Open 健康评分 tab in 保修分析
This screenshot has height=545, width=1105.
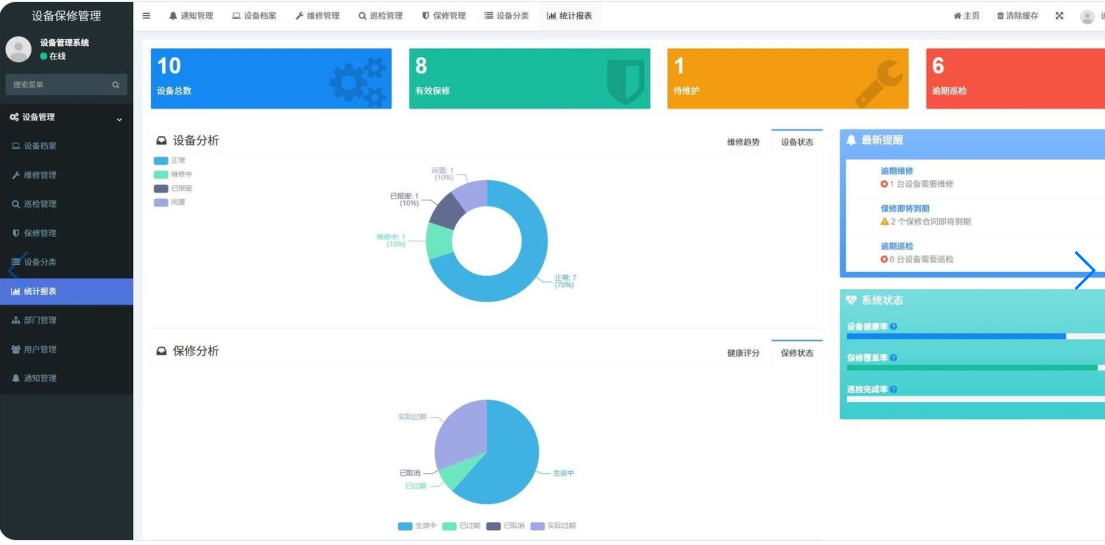742,353
